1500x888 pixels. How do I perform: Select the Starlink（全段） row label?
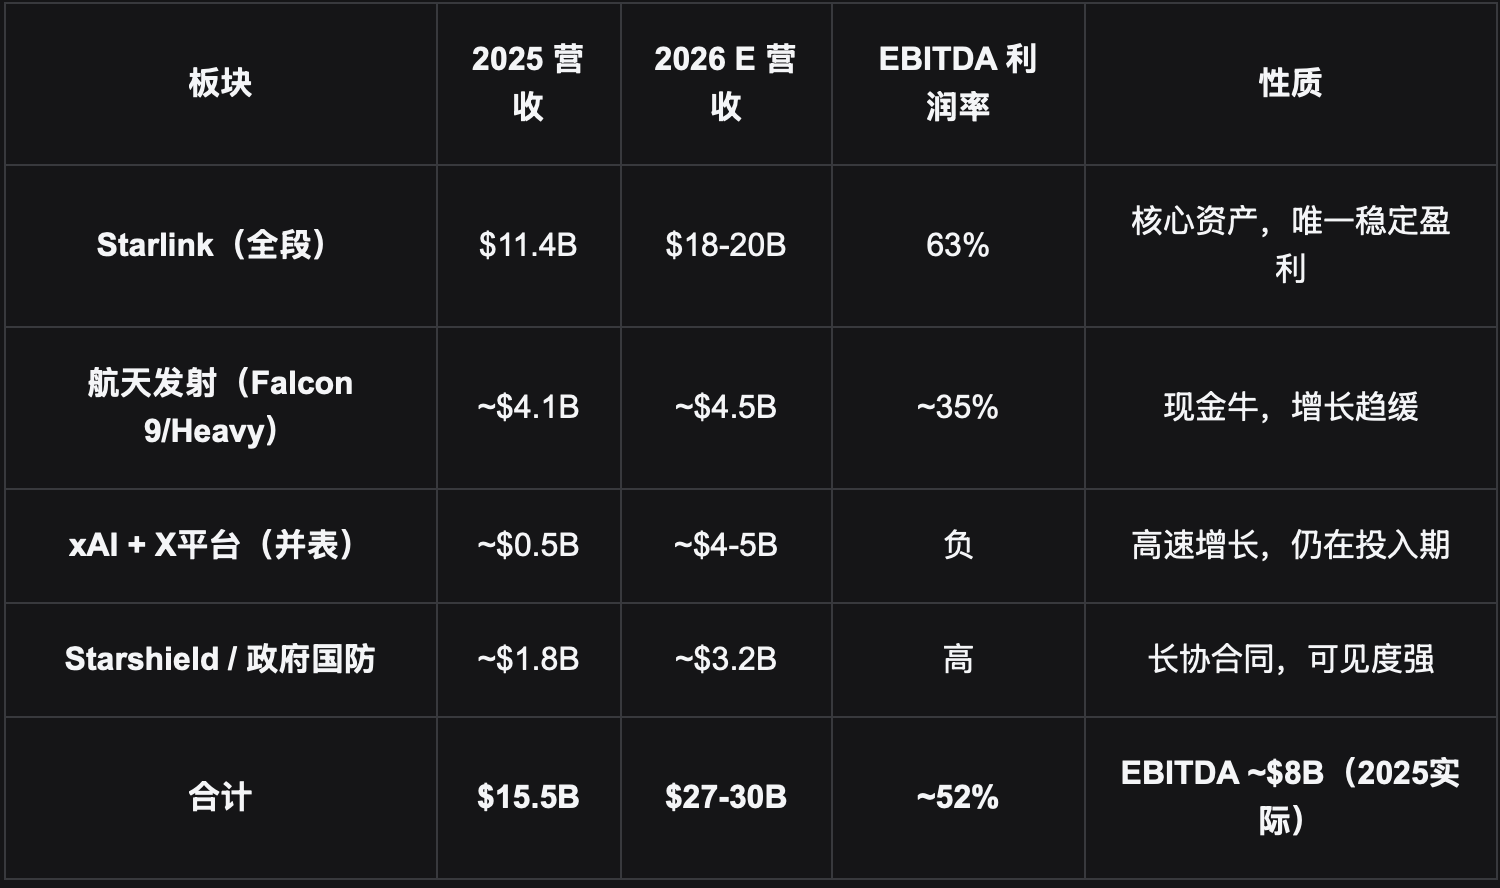pyautogui.click(x=220, y=245)
